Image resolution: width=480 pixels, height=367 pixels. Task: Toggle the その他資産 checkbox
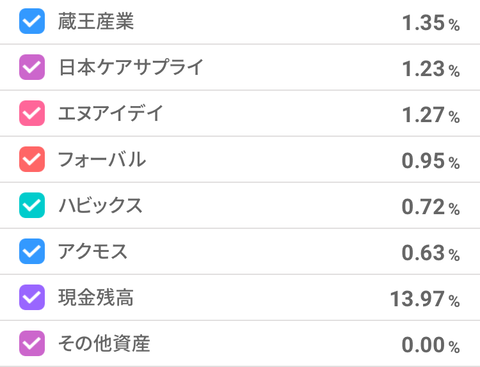click(x=32, y=343)
